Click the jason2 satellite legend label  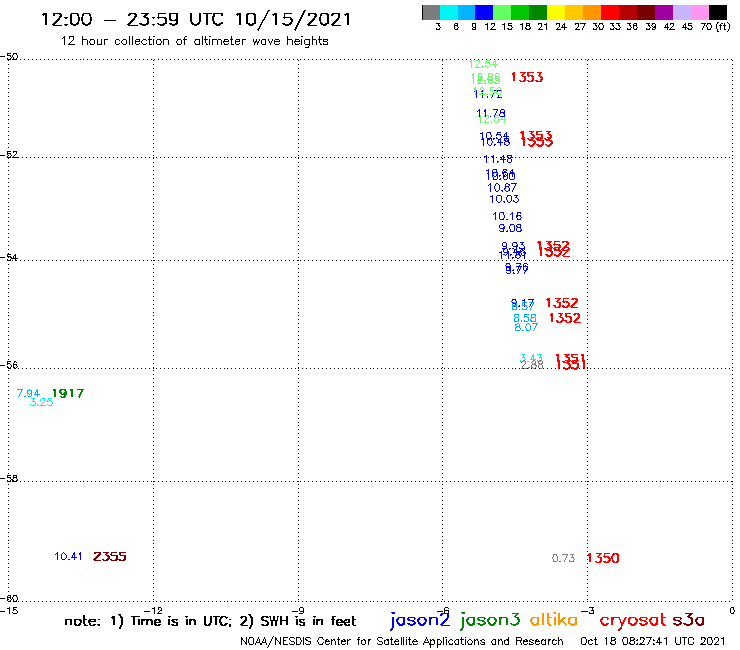click(420, 620)
